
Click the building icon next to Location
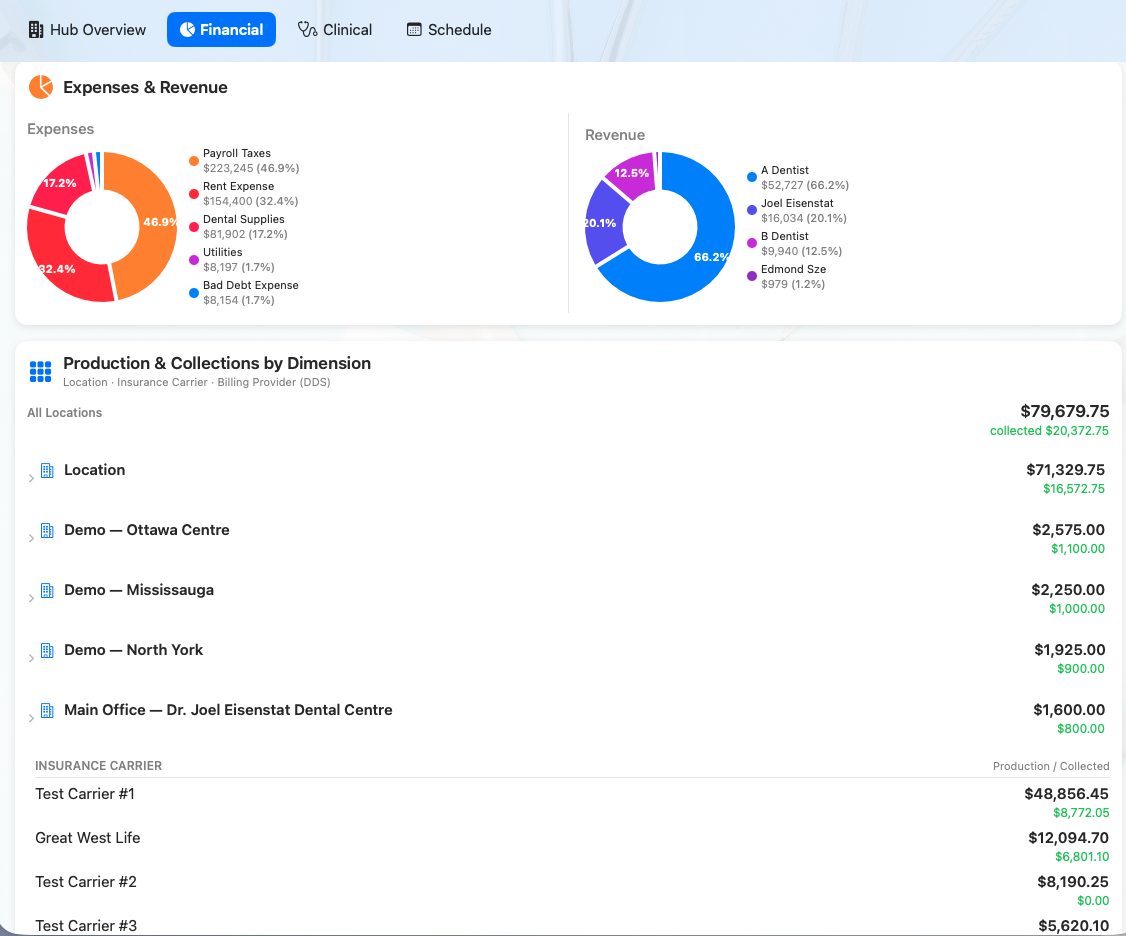[47, 471]
